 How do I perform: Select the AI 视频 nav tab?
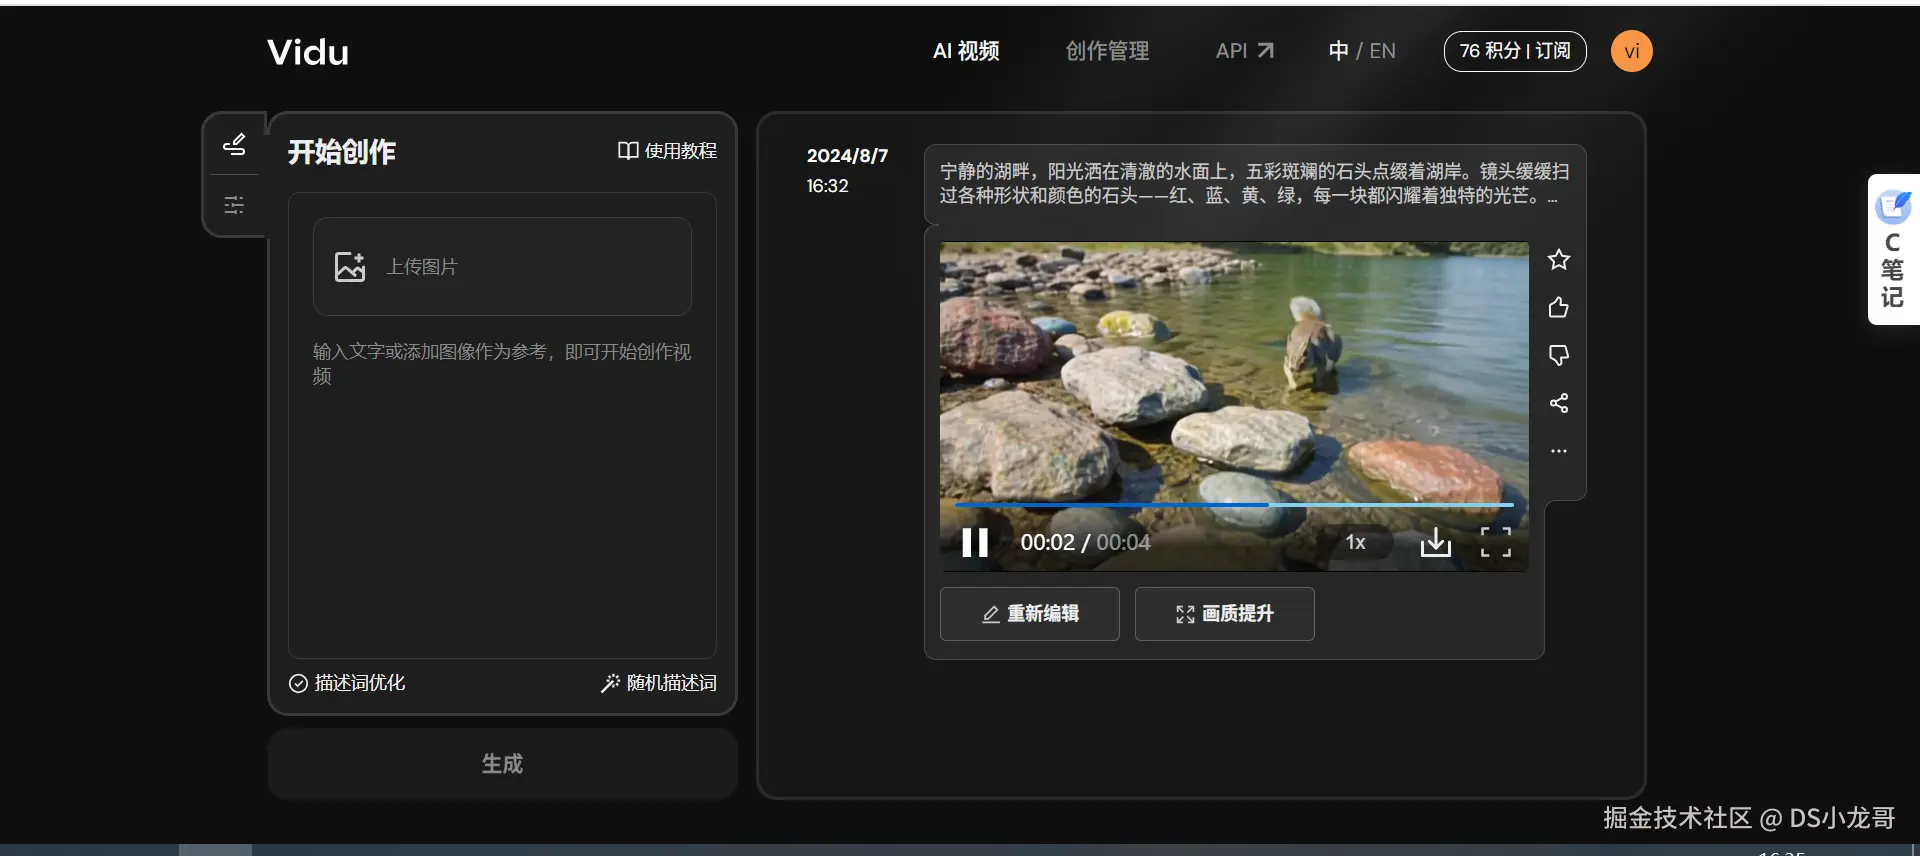point(966,51)
